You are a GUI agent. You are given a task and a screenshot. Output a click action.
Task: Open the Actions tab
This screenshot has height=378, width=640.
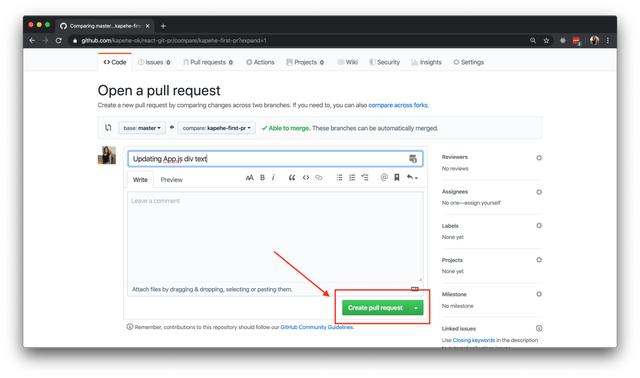pyautogui.click(x=260, y=62)
